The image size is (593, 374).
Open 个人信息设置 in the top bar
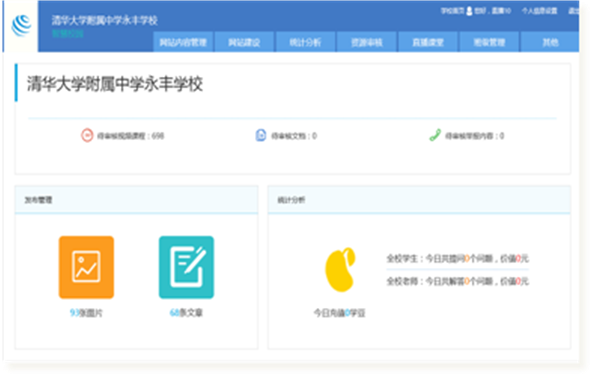pos(540,11)
